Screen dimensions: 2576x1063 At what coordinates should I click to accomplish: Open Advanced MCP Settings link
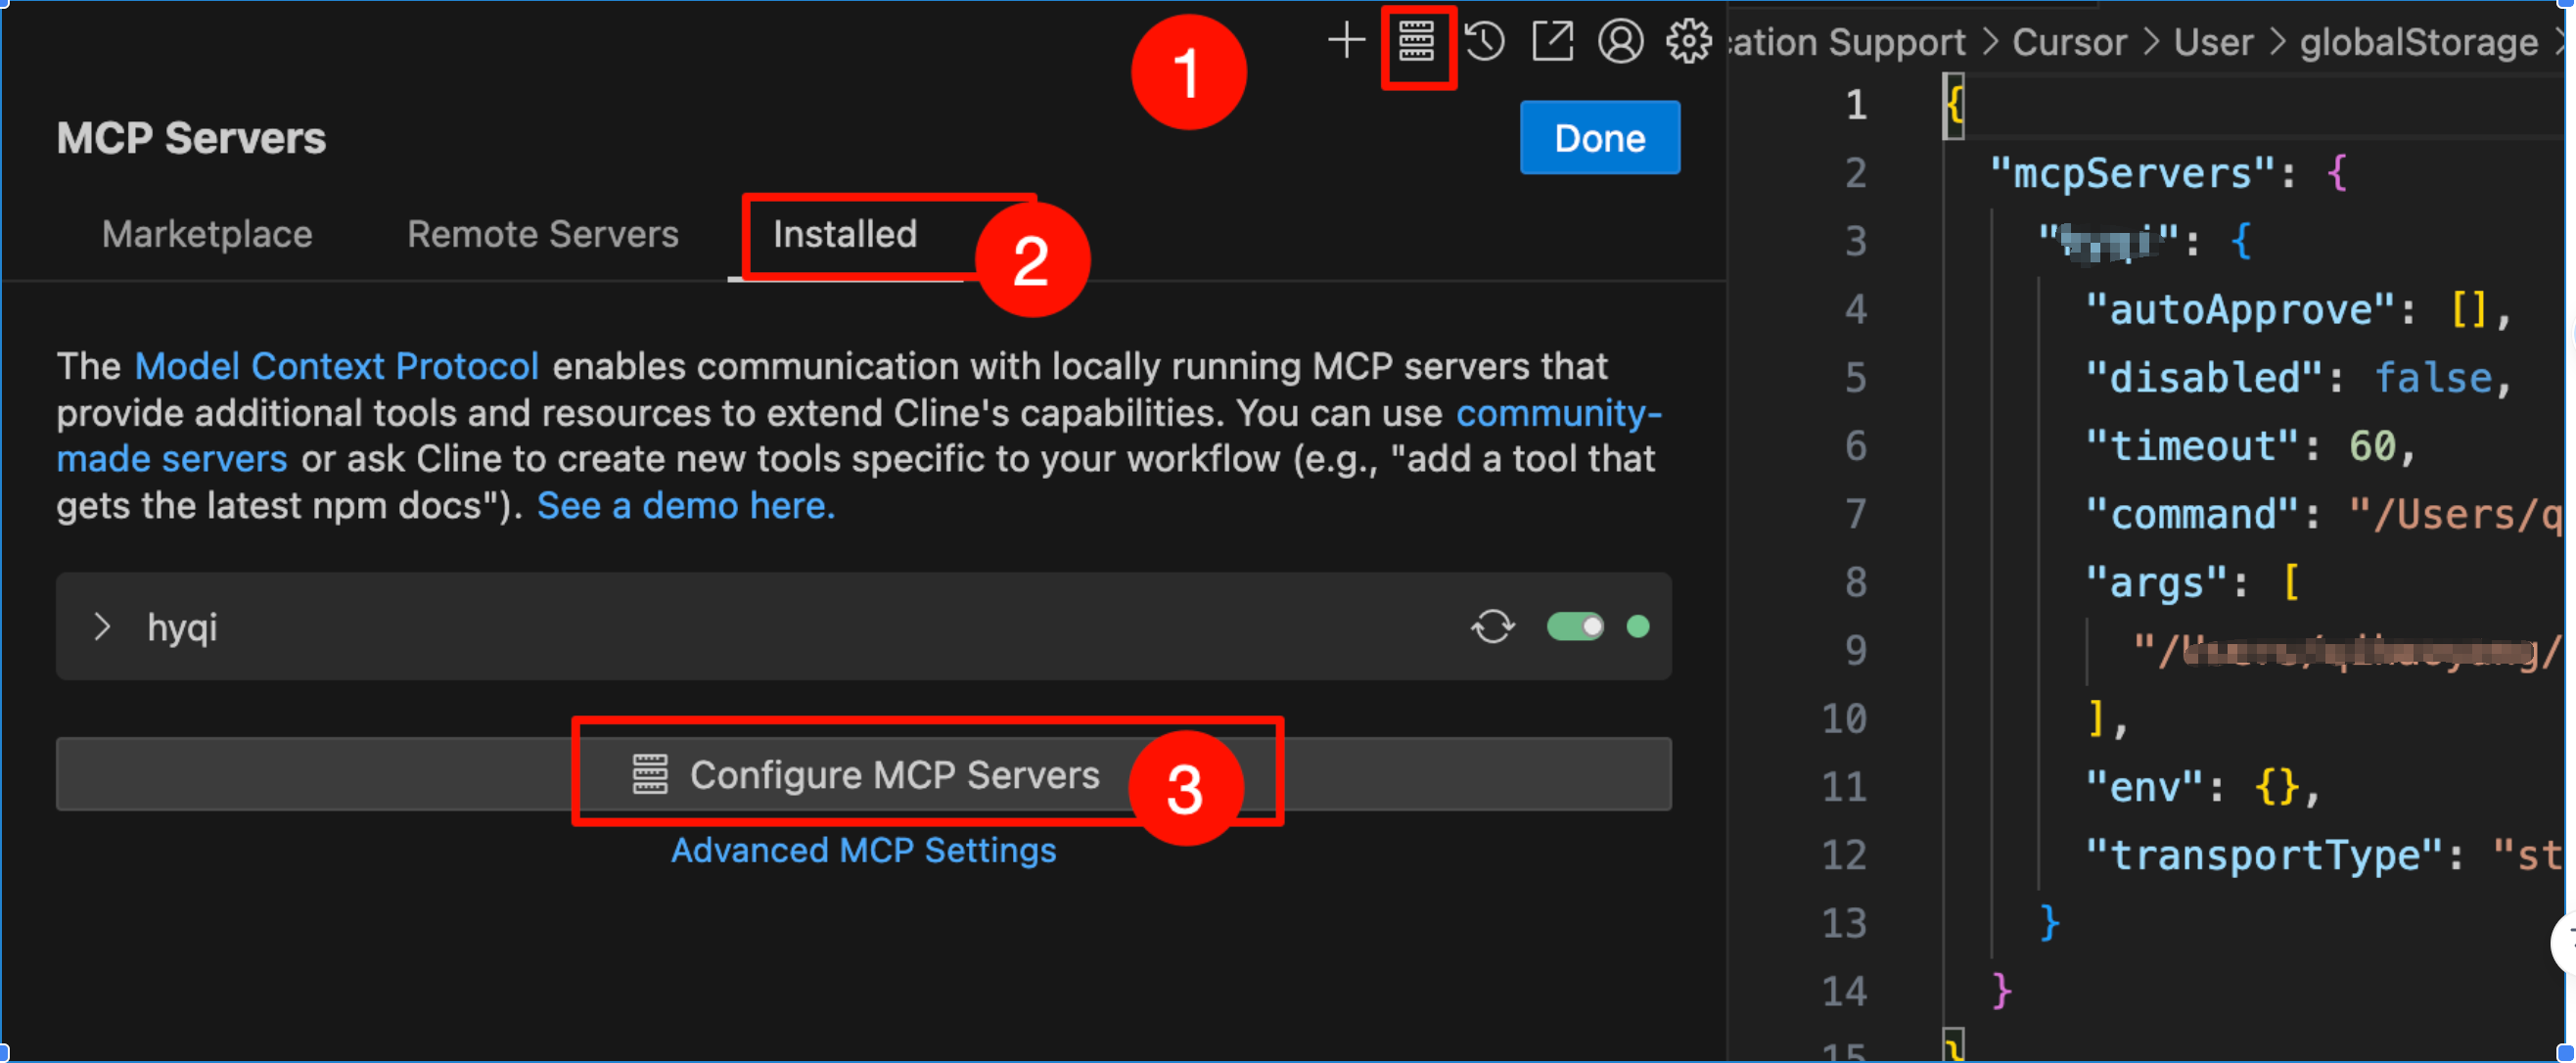(863, 851)
